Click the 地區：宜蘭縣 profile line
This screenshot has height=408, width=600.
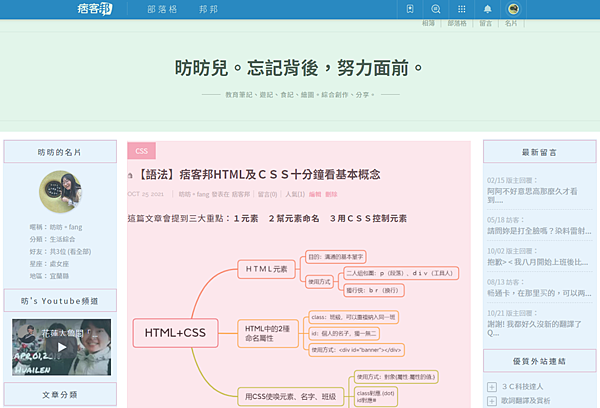pyautogui.click(x=49, y=276)
